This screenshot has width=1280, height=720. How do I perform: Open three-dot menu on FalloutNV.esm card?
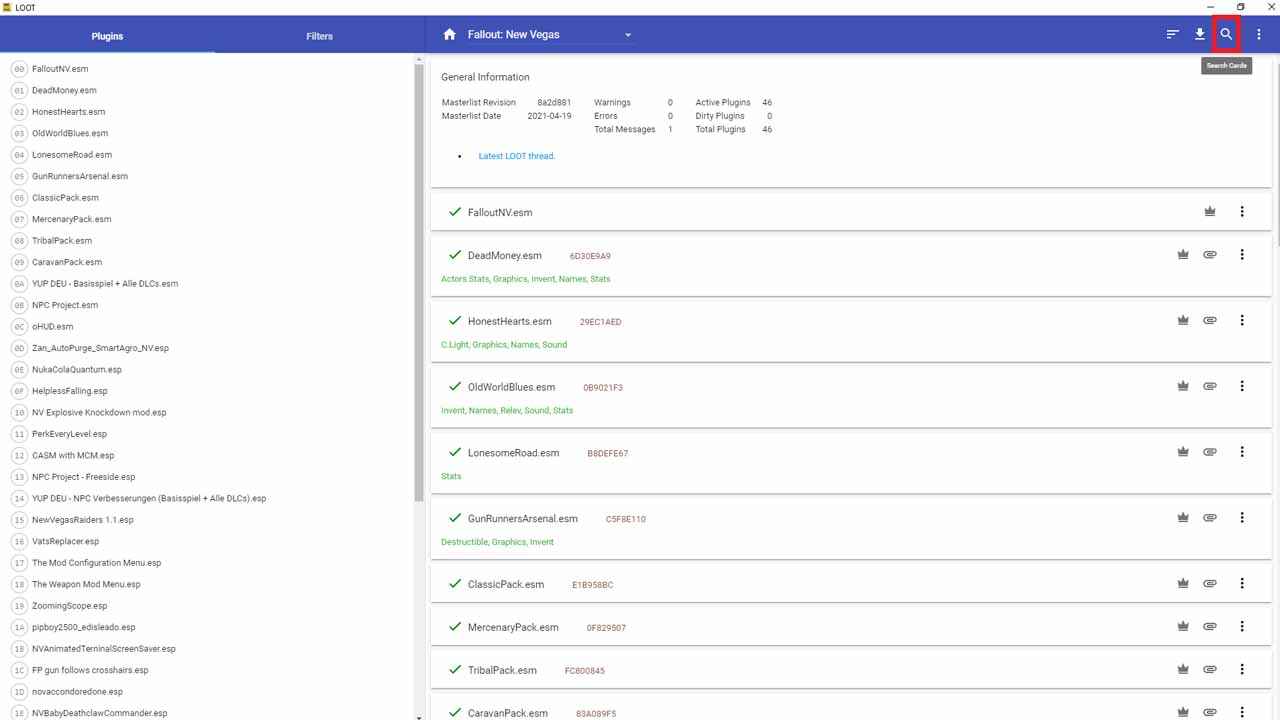(x=1242, y=212)
